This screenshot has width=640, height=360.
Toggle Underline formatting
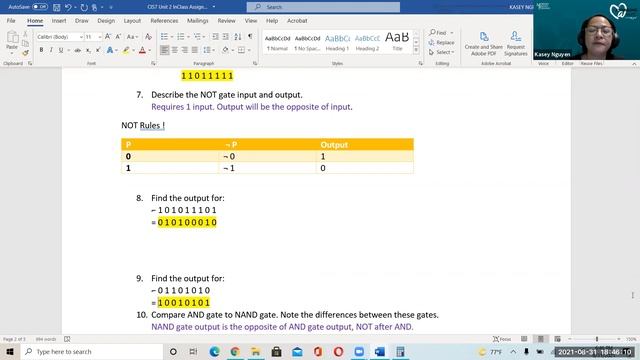[x=61, y=50]
